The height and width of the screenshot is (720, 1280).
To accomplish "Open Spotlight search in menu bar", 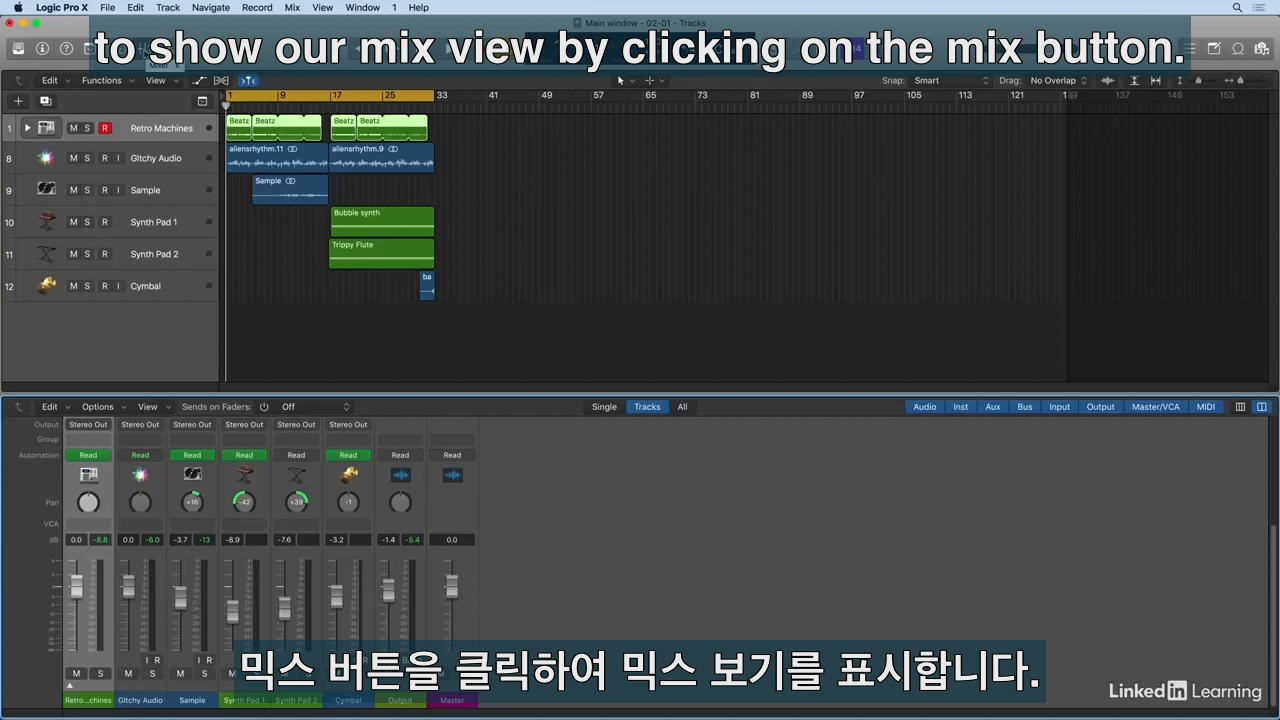I will (1237, 7).
